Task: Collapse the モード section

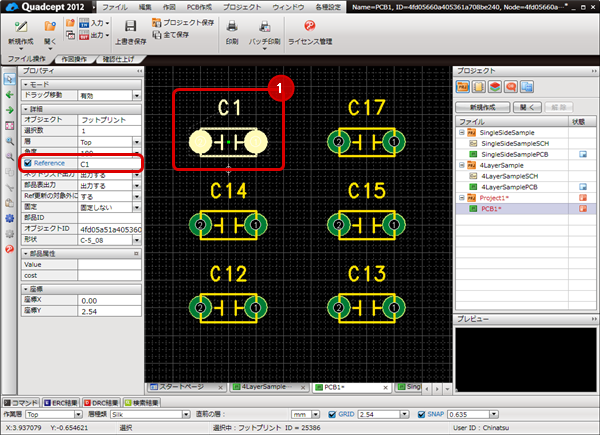Action: pyautogui.click(x=26, y=84)
